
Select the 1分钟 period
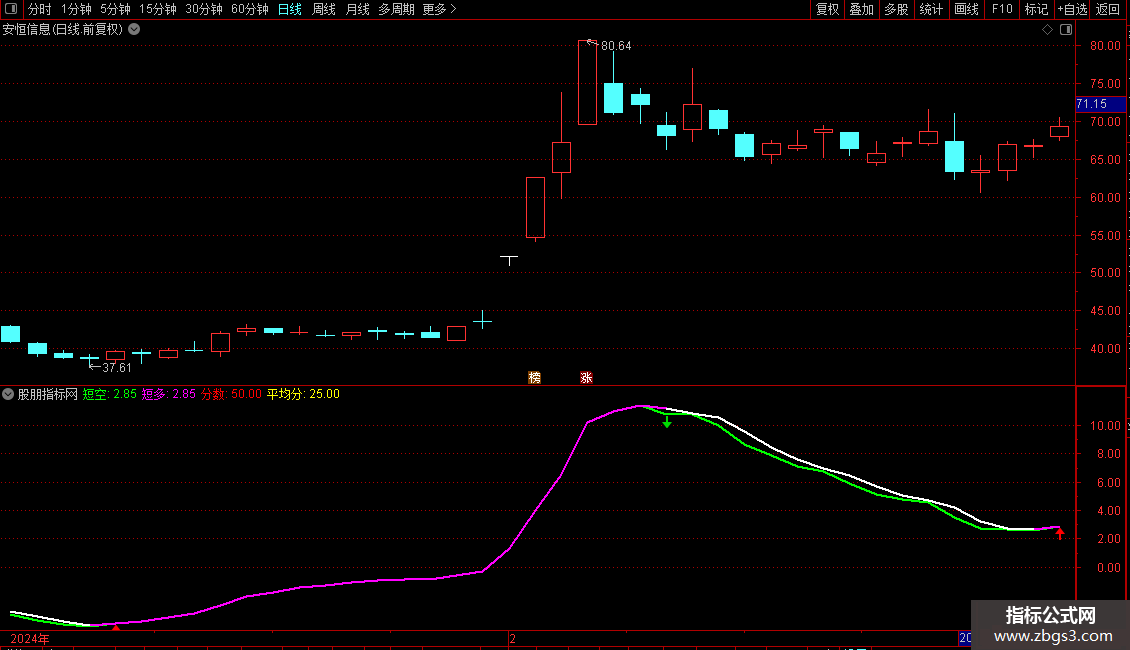tap(76, 9)
